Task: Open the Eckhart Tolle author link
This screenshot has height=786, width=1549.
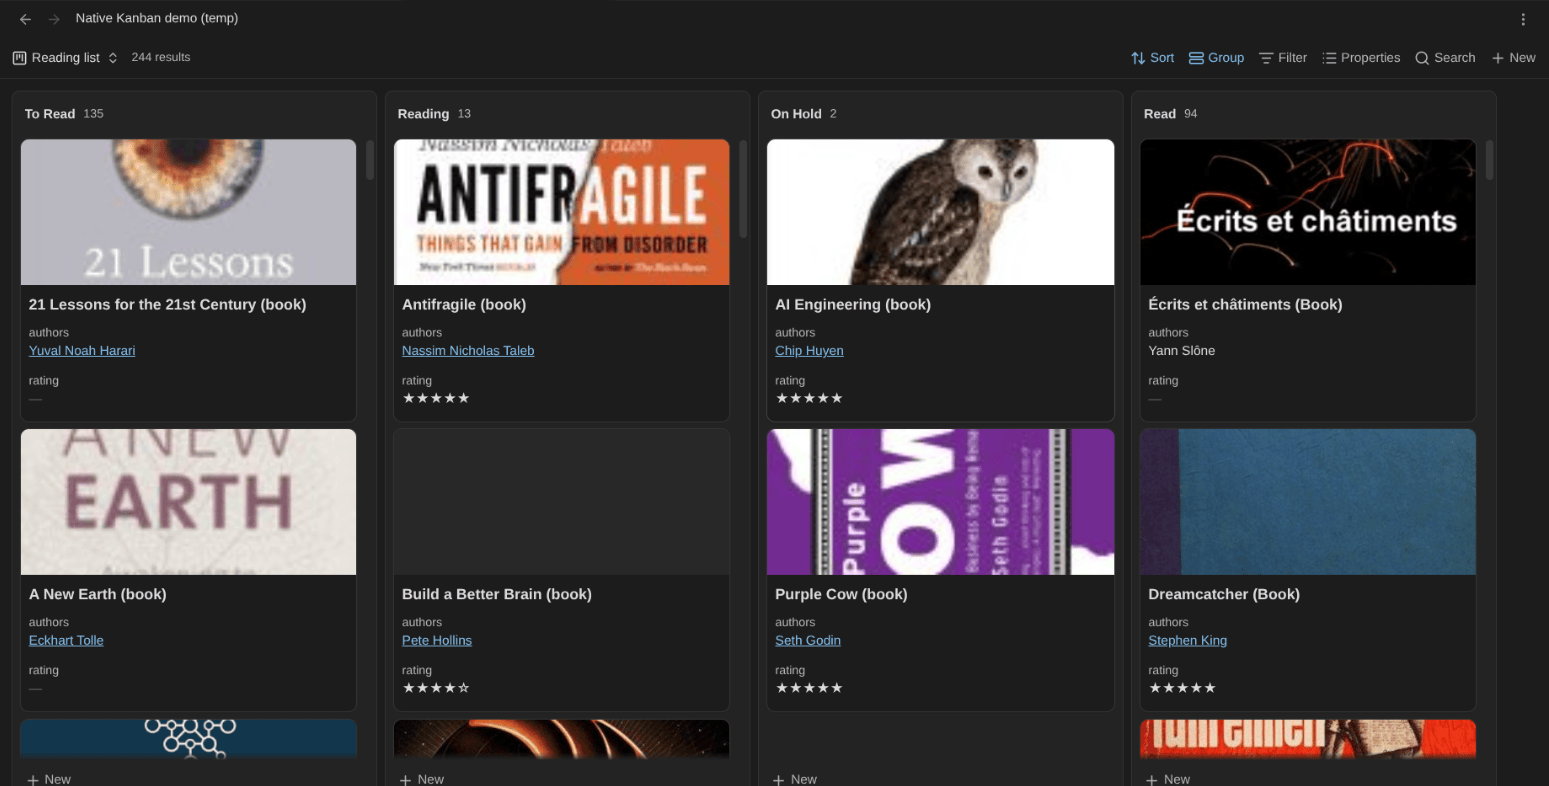Action: point(66,641)
